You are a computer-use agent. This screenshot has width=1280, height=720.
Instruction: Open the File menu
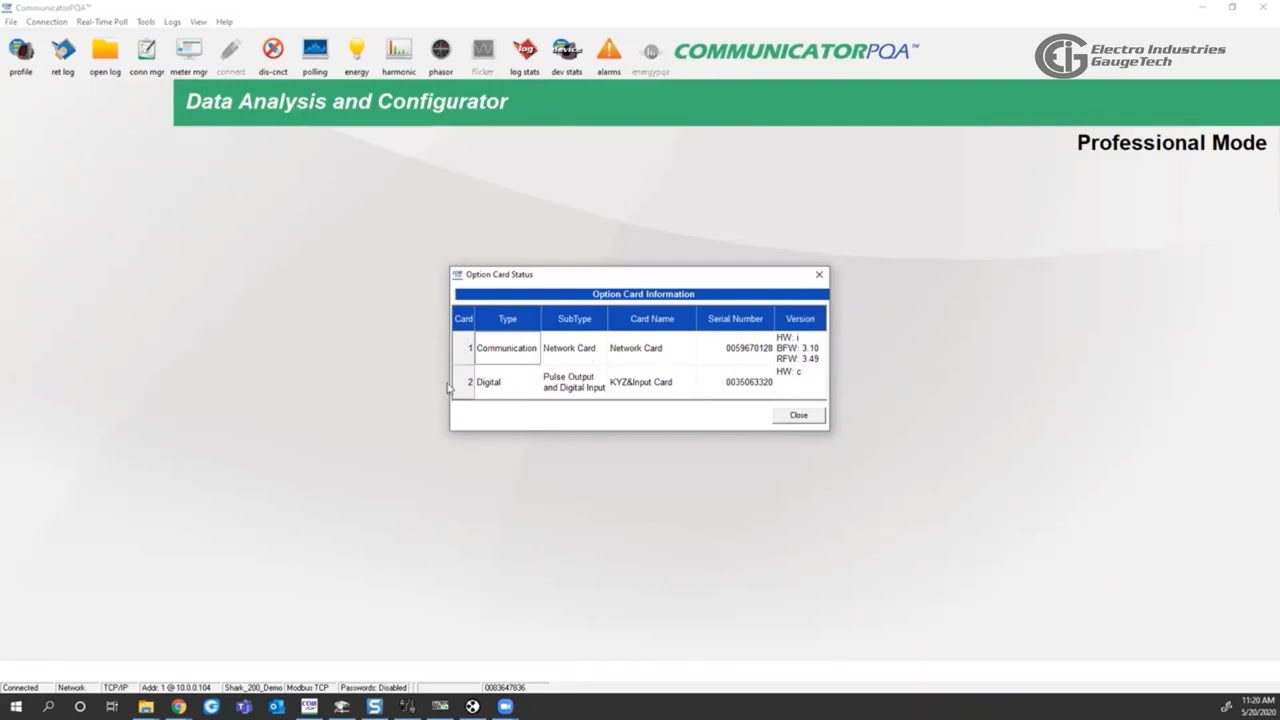(x=11, y=22)
